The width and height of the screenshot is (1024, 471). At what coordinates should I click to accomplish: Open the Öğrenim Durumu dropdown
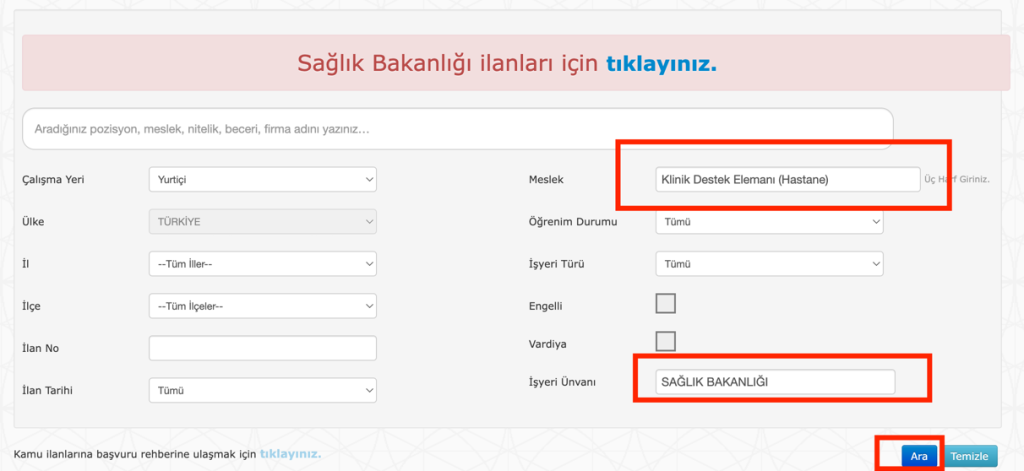pos(769,221)
